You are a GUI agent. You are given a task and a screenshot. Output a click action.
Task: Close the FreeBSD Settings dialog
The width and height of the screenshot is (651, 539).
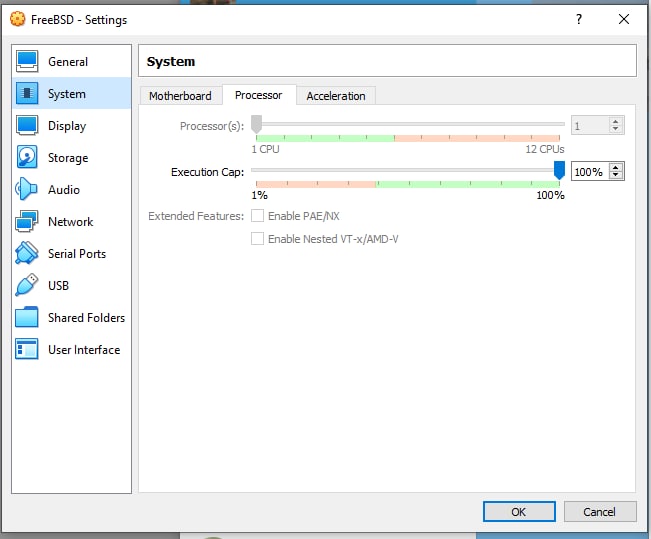point(624,19)
